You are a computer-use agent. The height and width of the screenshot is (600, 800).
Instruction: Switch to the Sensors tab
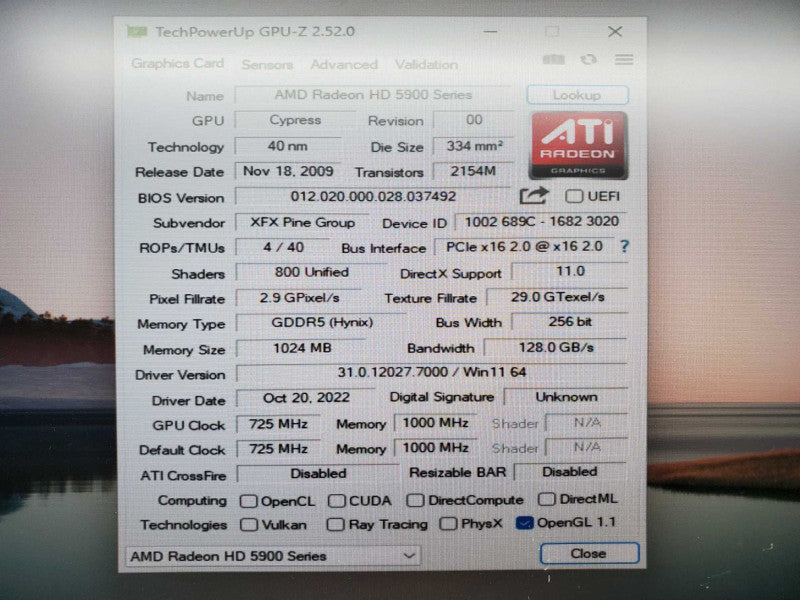click(267, 65)
